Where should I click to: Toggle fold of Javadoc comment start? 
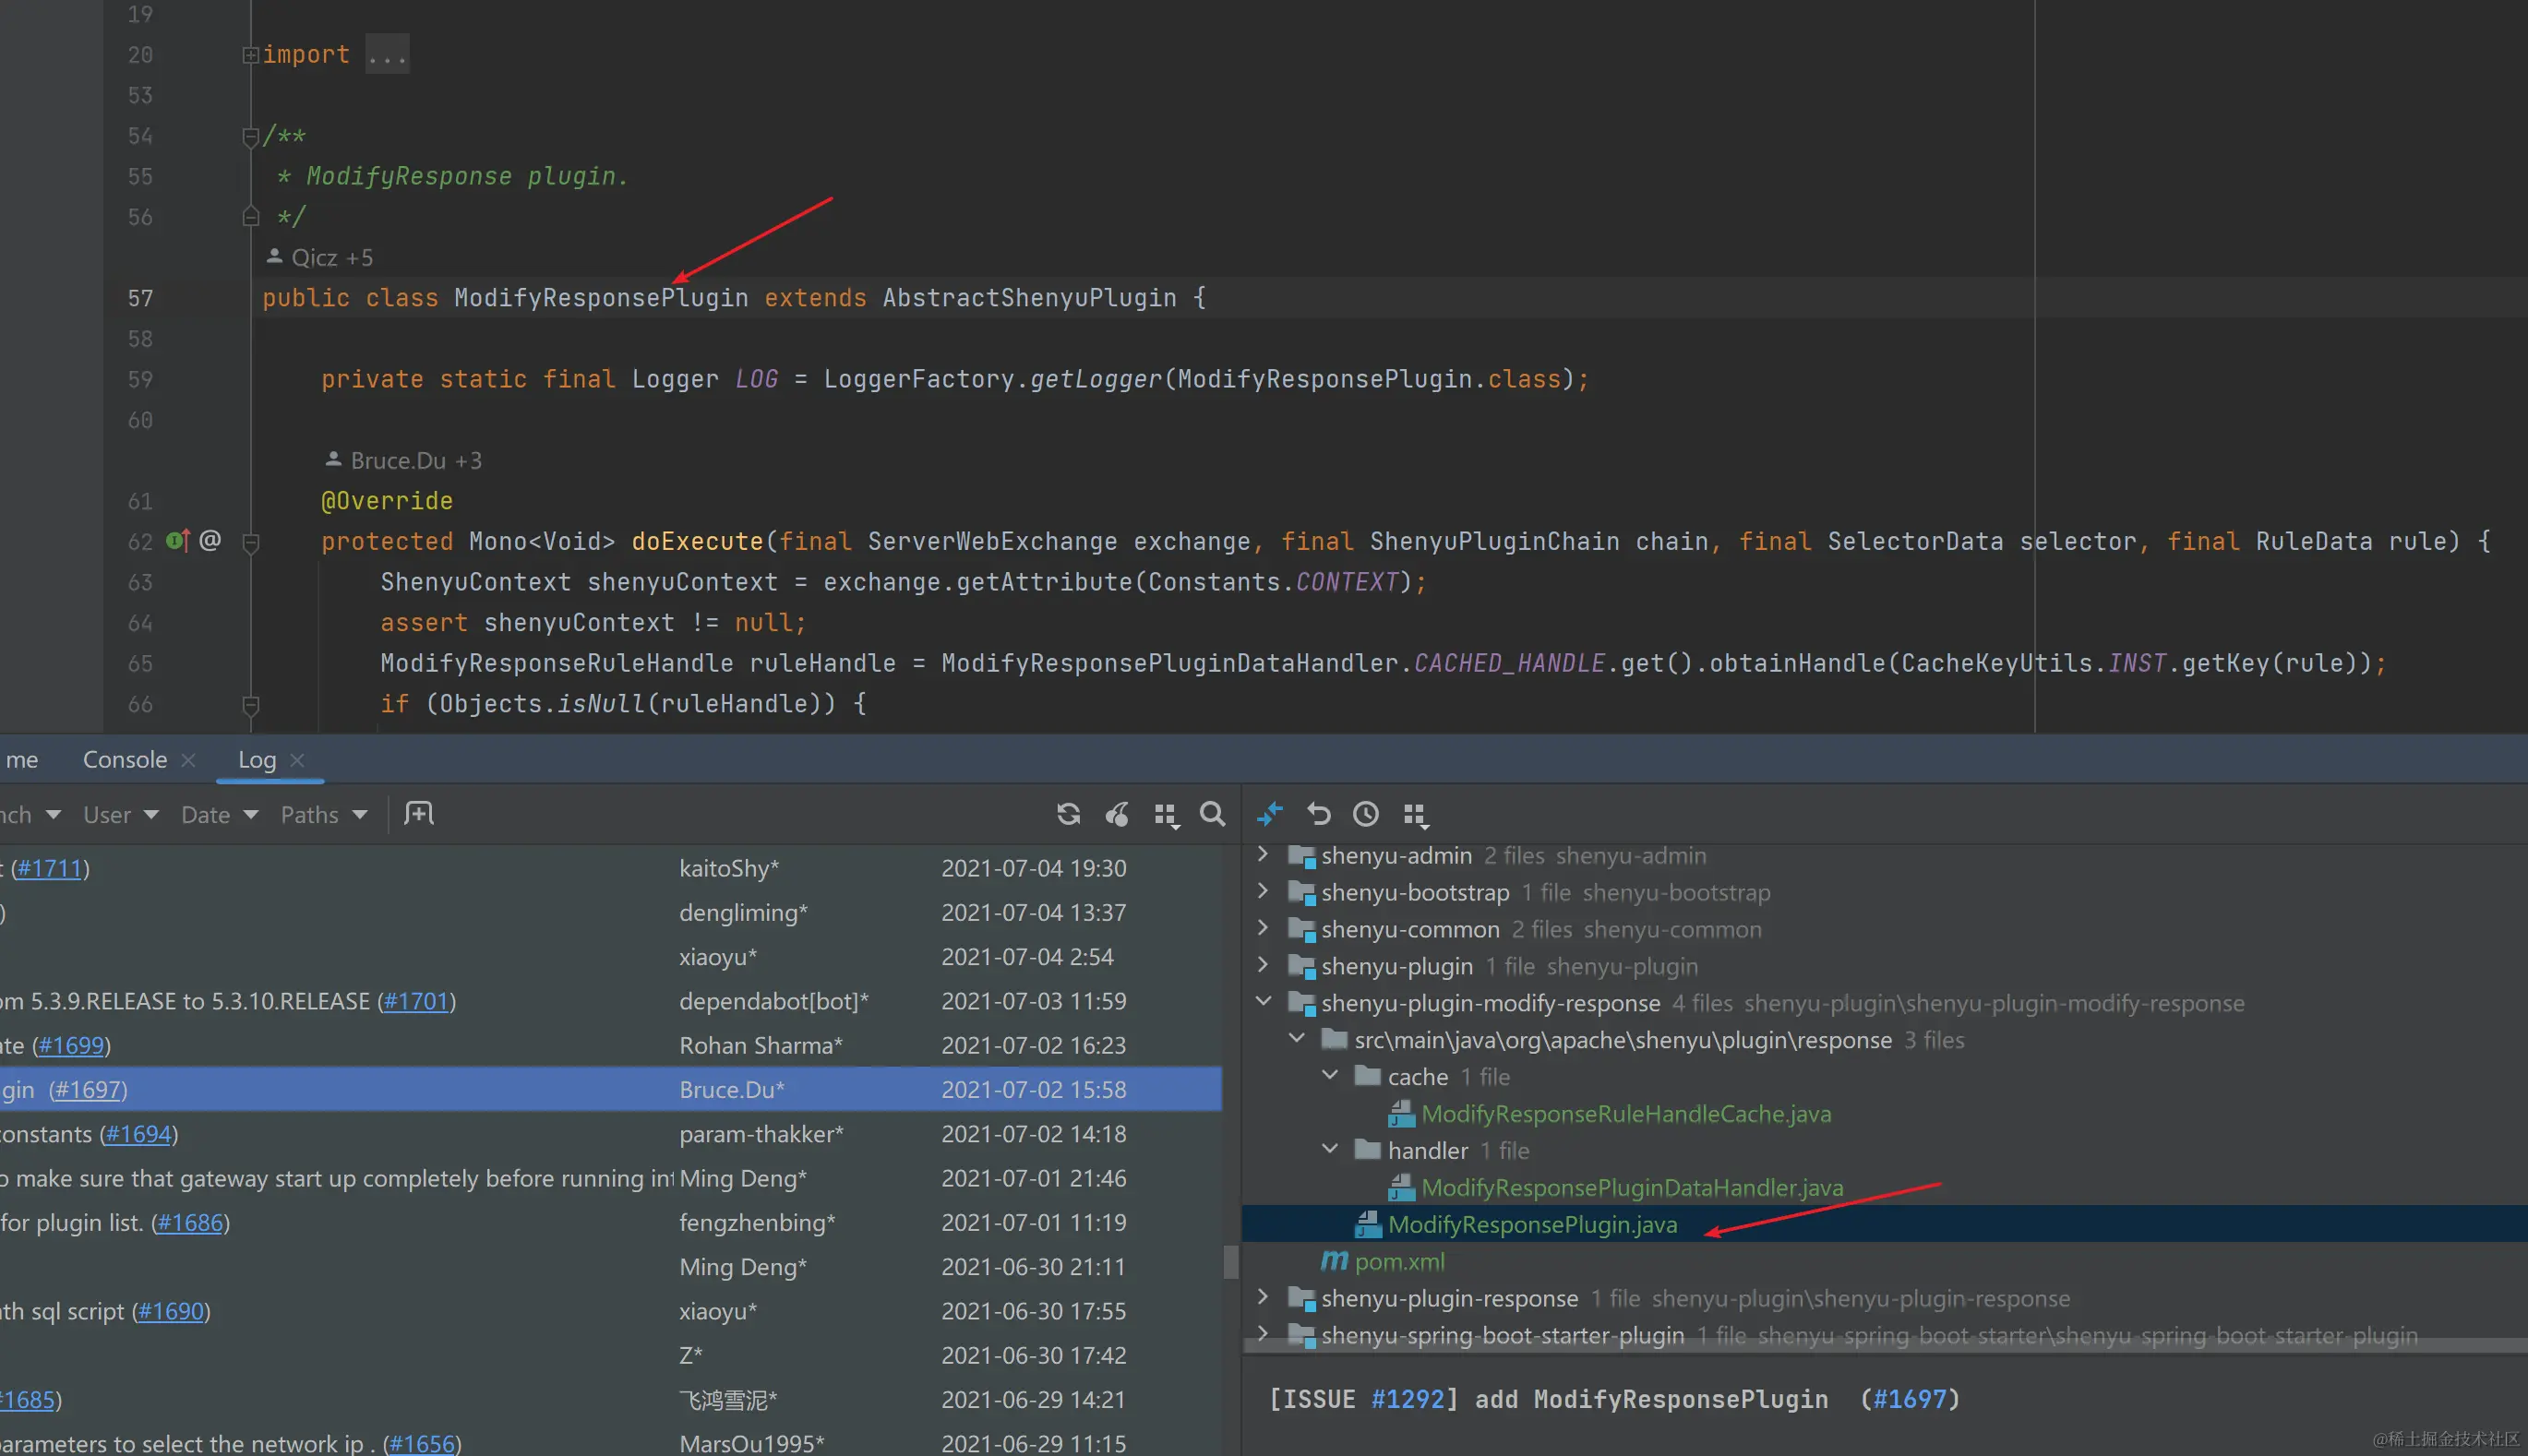pos(251,136)
